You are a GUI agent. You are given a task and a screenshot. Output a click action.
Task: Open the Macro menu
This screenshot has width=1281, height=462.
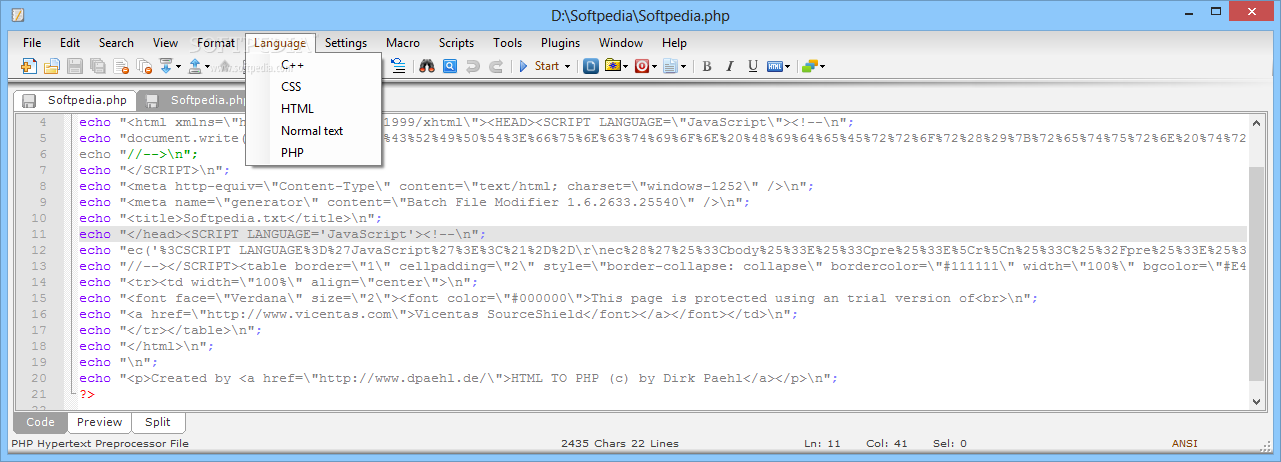[403, 43]
